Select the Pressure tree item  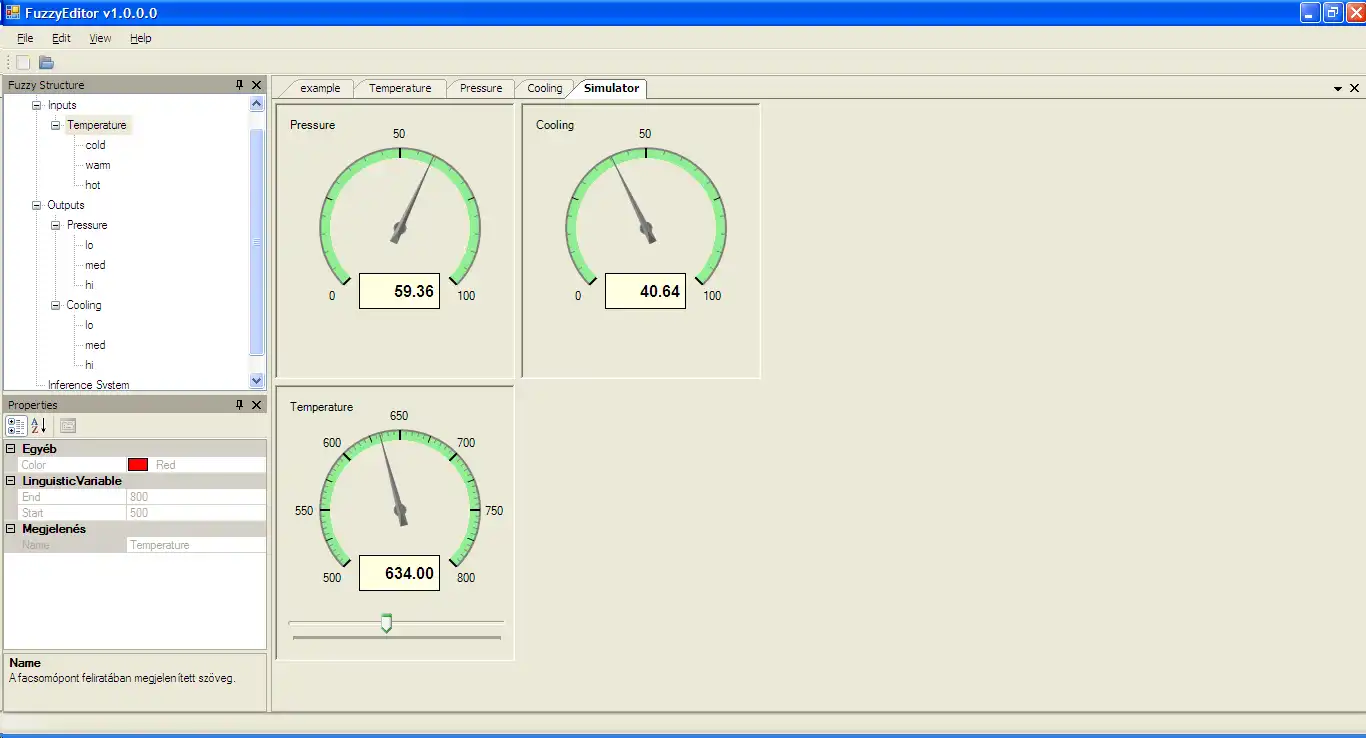[87, 225]
